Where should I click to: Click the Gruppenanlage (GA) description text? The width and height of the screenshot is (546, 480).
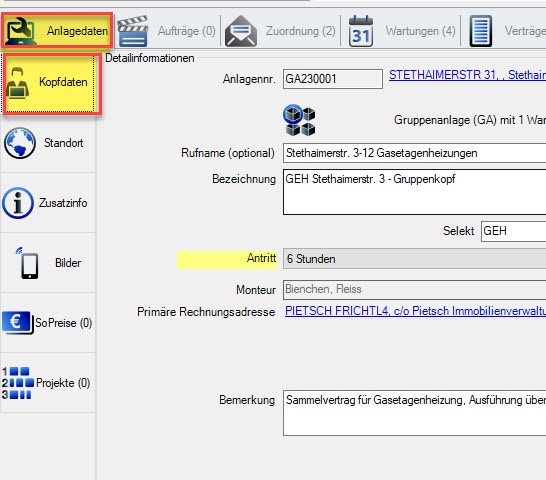click(470, 120)
